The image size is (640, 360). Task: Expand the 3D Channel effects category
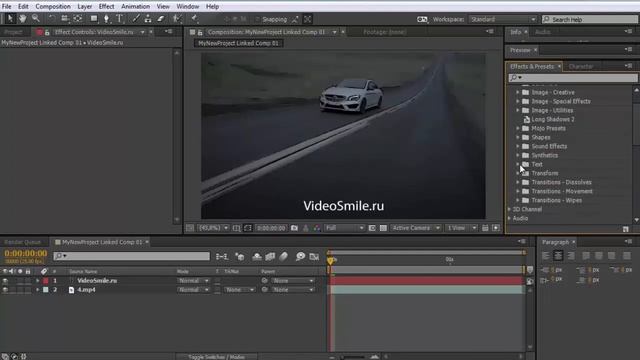coord(509,209)
